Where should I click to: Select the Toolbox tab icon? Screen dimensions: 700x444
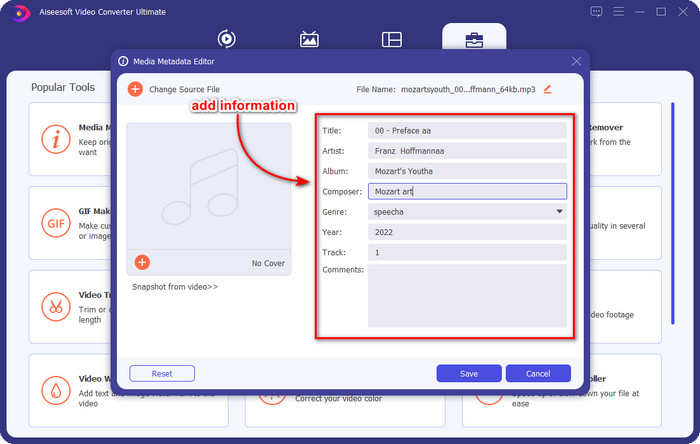point(474,40)
